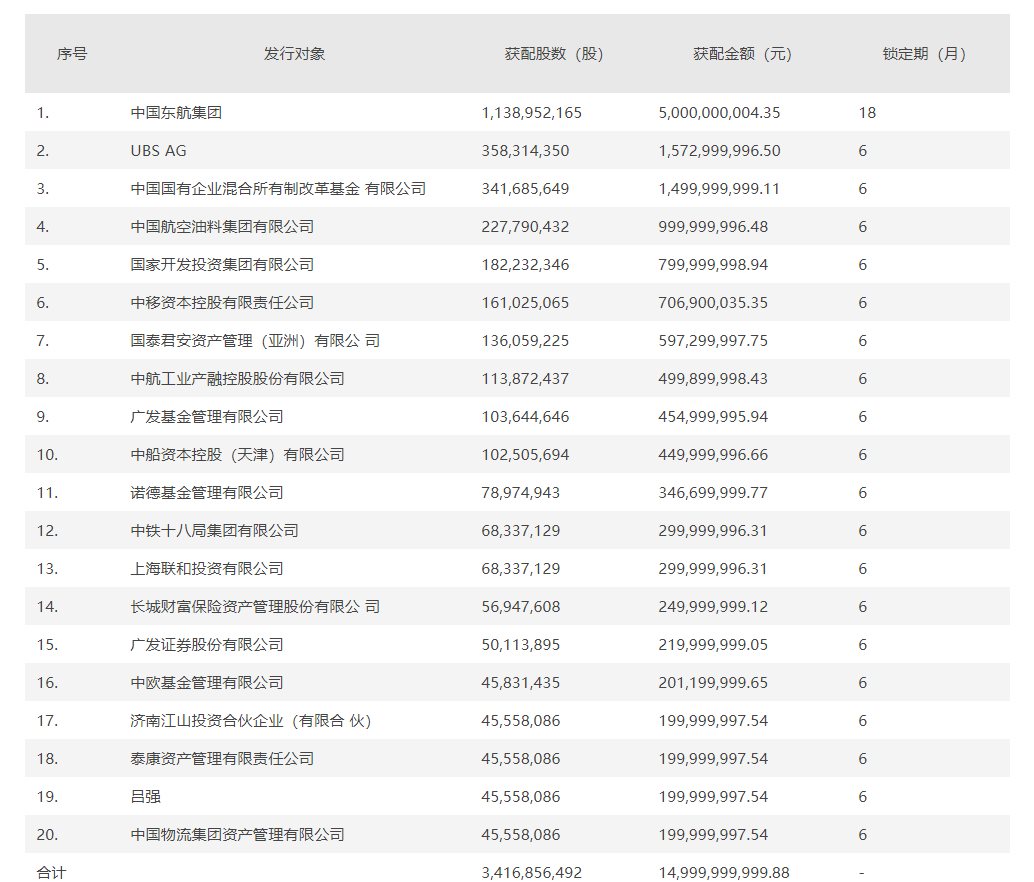Select 中船资本控股（天津）有限公司 cell
The image size is (1034, 882).
click(x=237, y=455)
